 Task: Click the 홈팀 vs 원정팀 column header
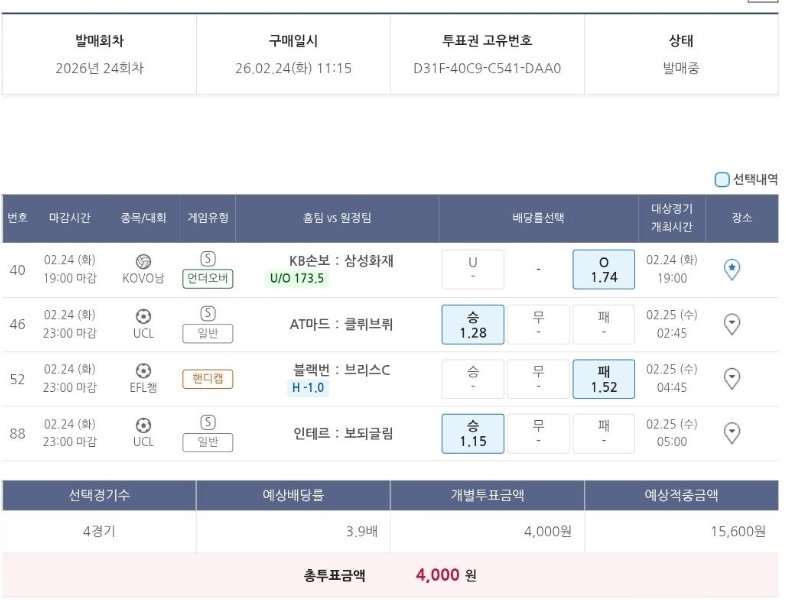(x=337, y=218)
